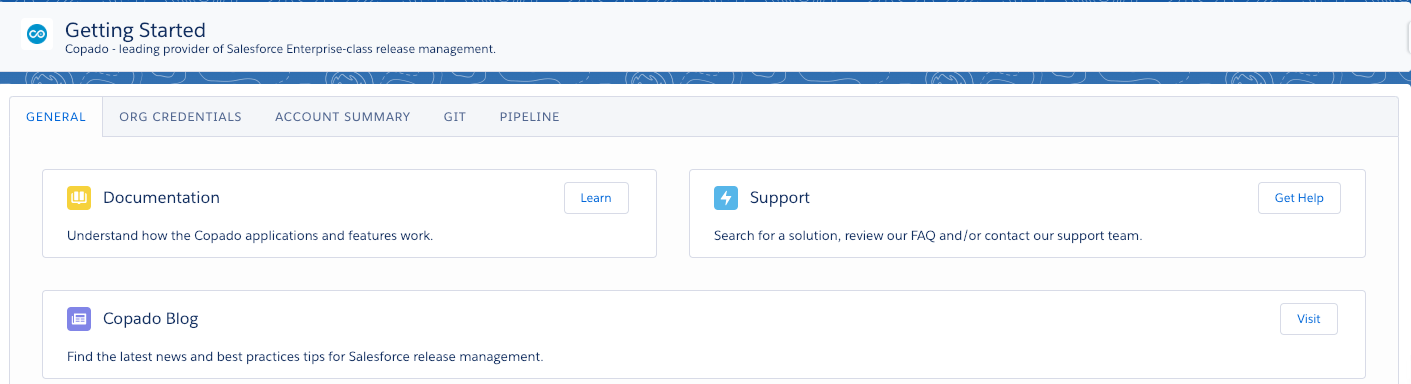Click the Getting Started page title
1411x384 pixels.
(x=135, y=31)
